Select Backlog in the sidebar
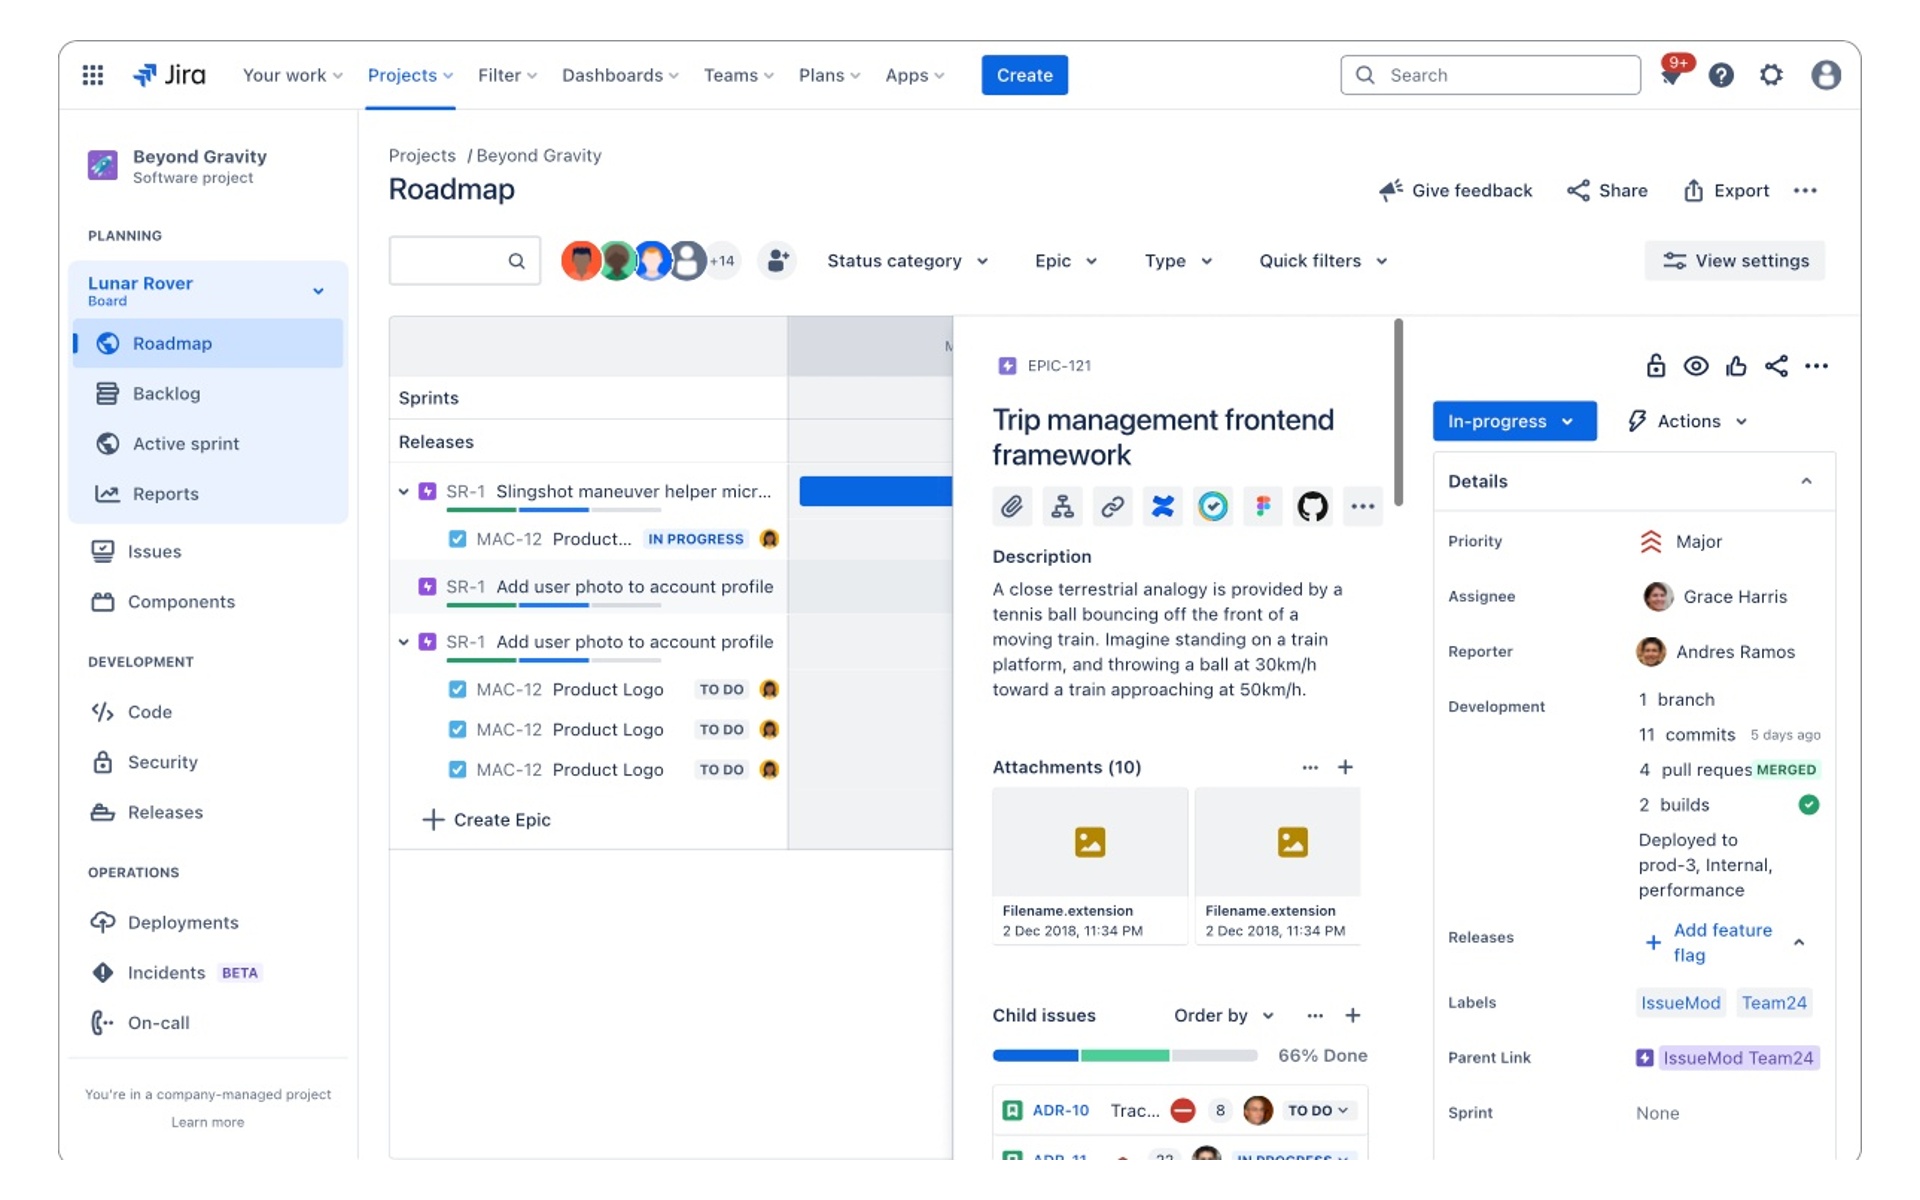 [208, 394]
